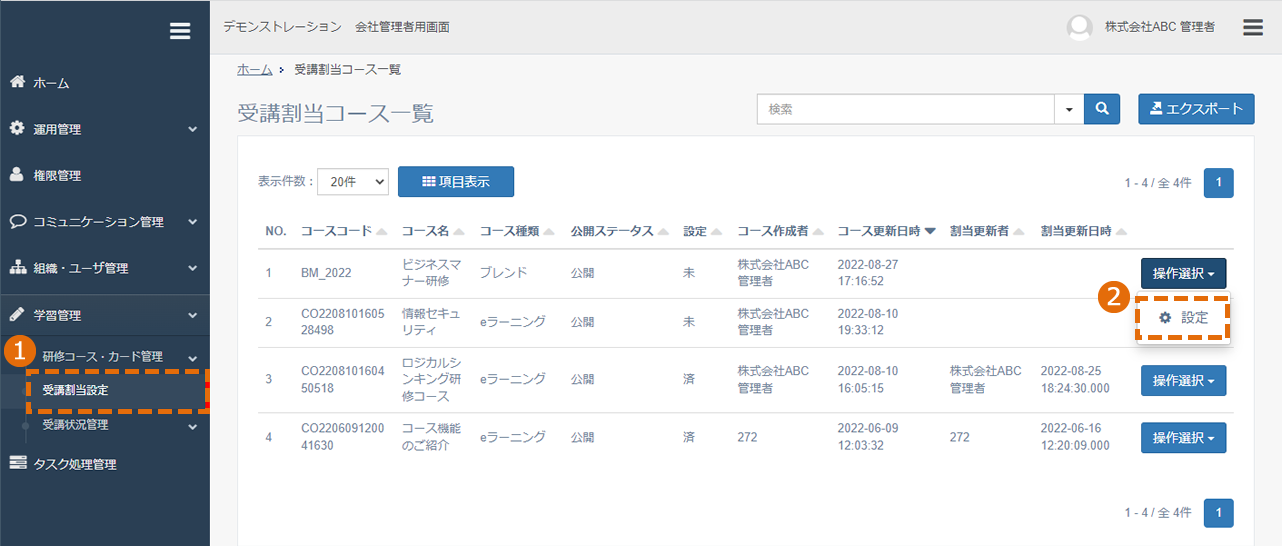Click the エクスポート button
Image resolution: width=1282 pixels, height=546 pixels.
1196,109
